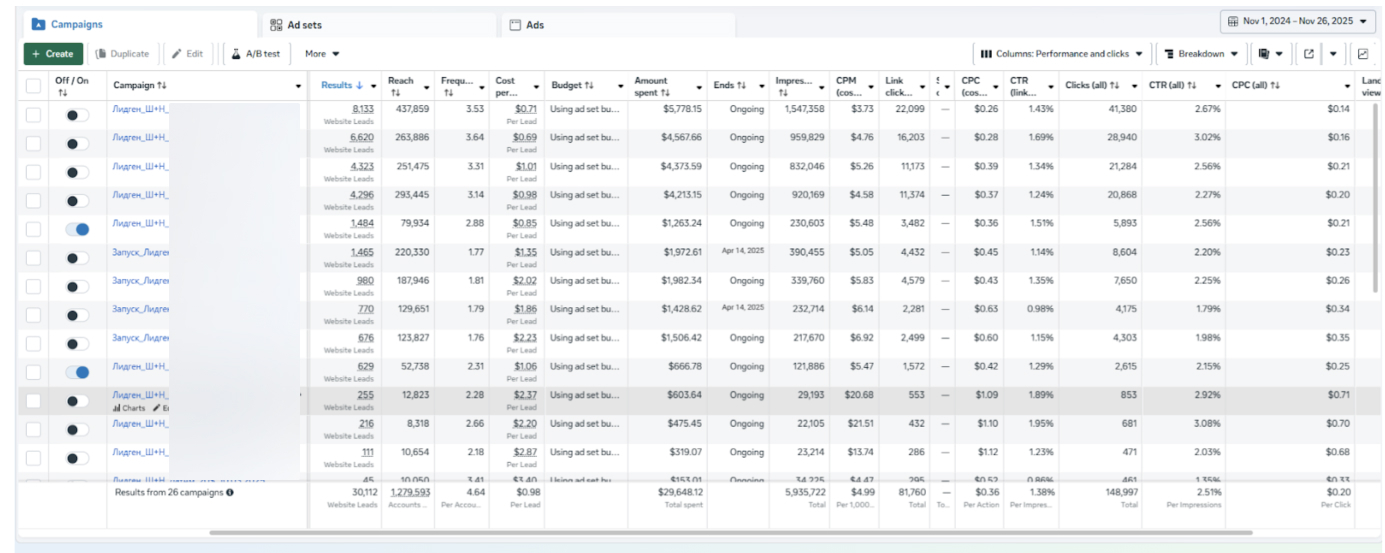Toggle the switch for the 255-results campaign
The height and width of the screenshot is (553, 1385).
[x=77, y=401]
